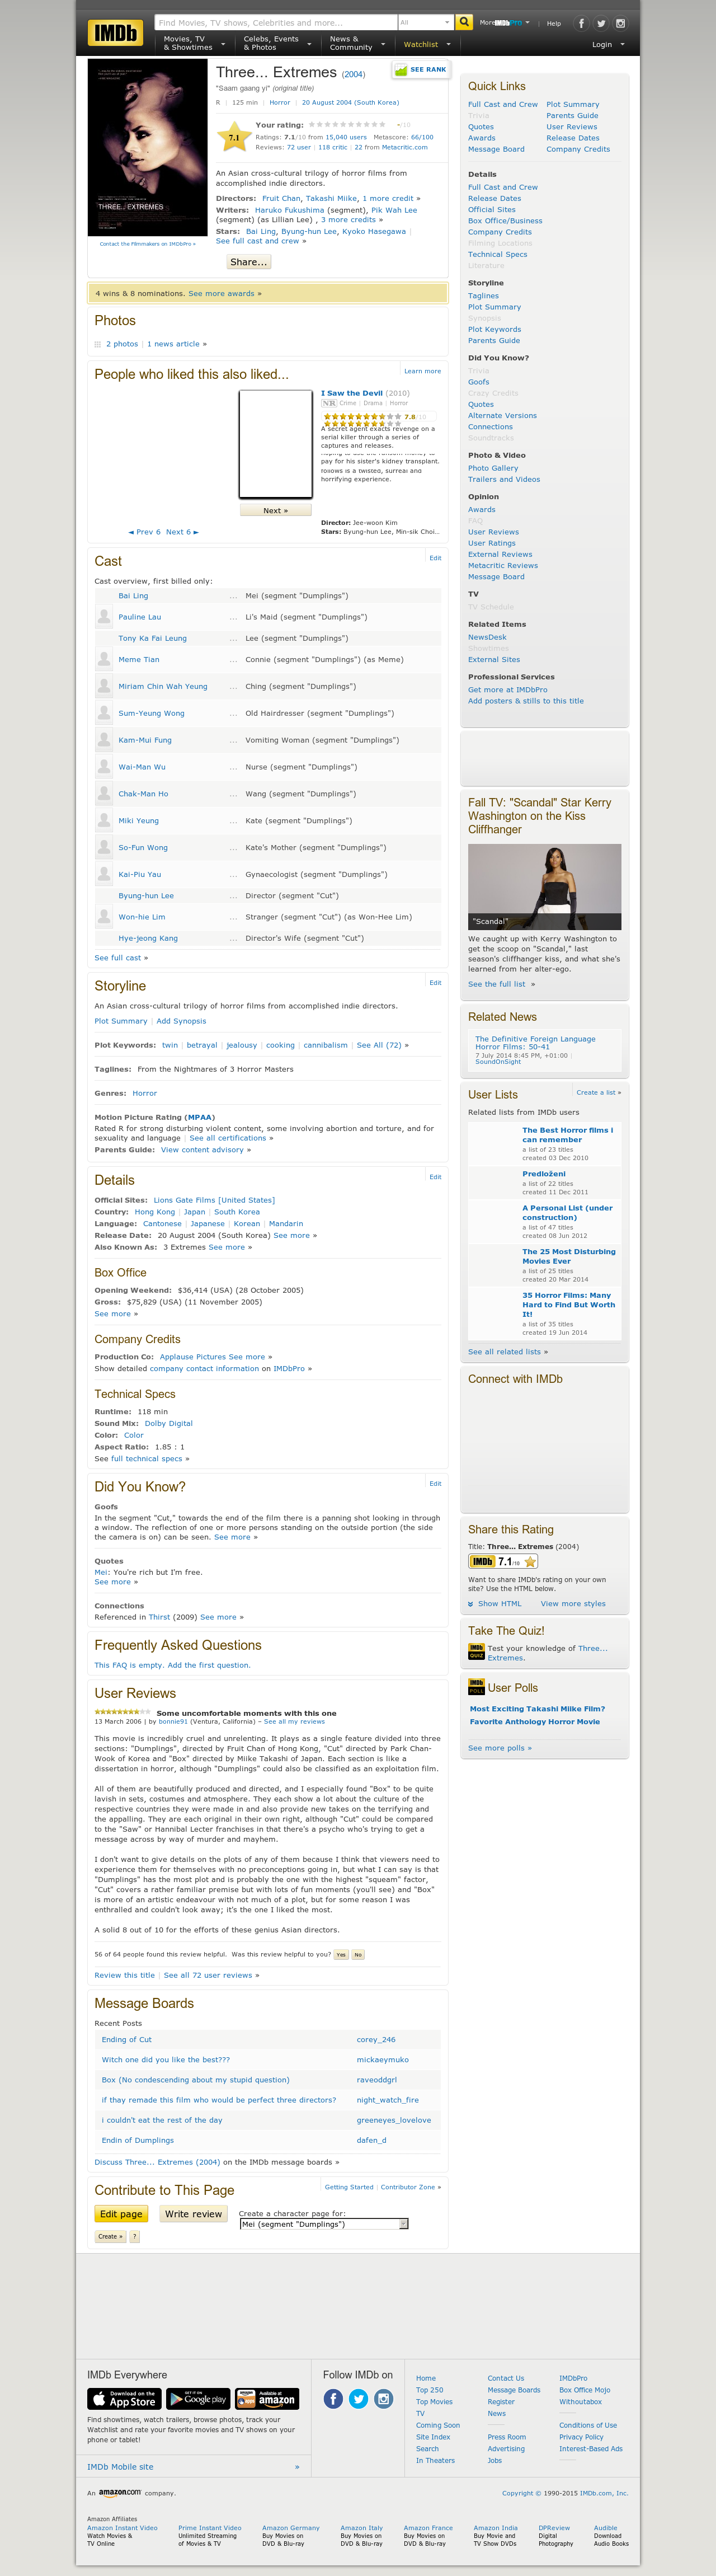The image size is (716, 2576).
Task: Open IMDb's Twitter page from header icon
Action: [601, 23]
